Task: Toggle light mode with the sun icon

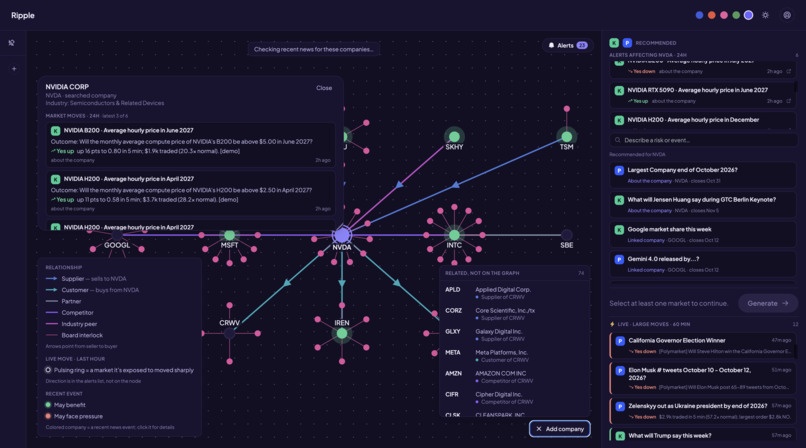Action: tap(765, 15)
